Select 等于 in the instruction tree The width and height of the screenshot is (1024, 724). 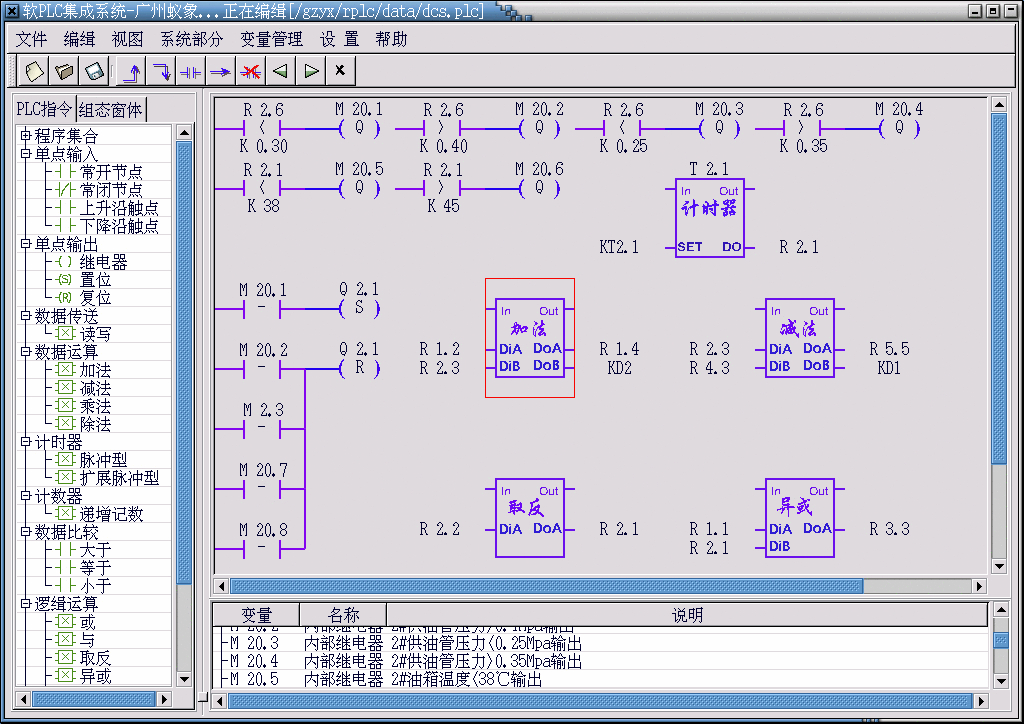95,568
